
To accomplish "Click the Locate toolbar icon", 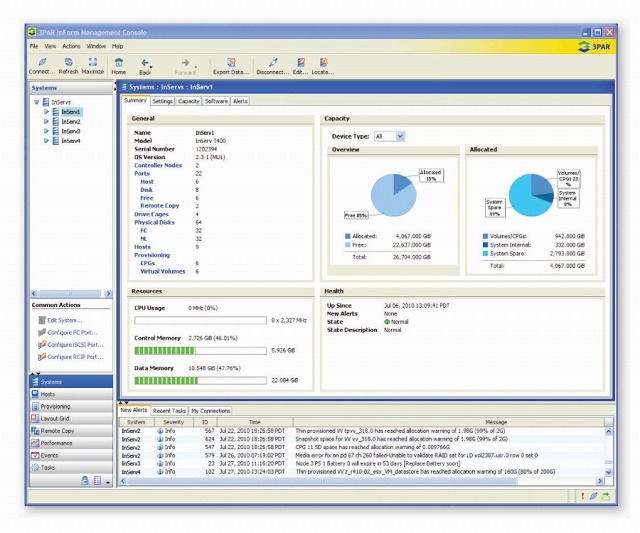I will click(x=323, y=62).
